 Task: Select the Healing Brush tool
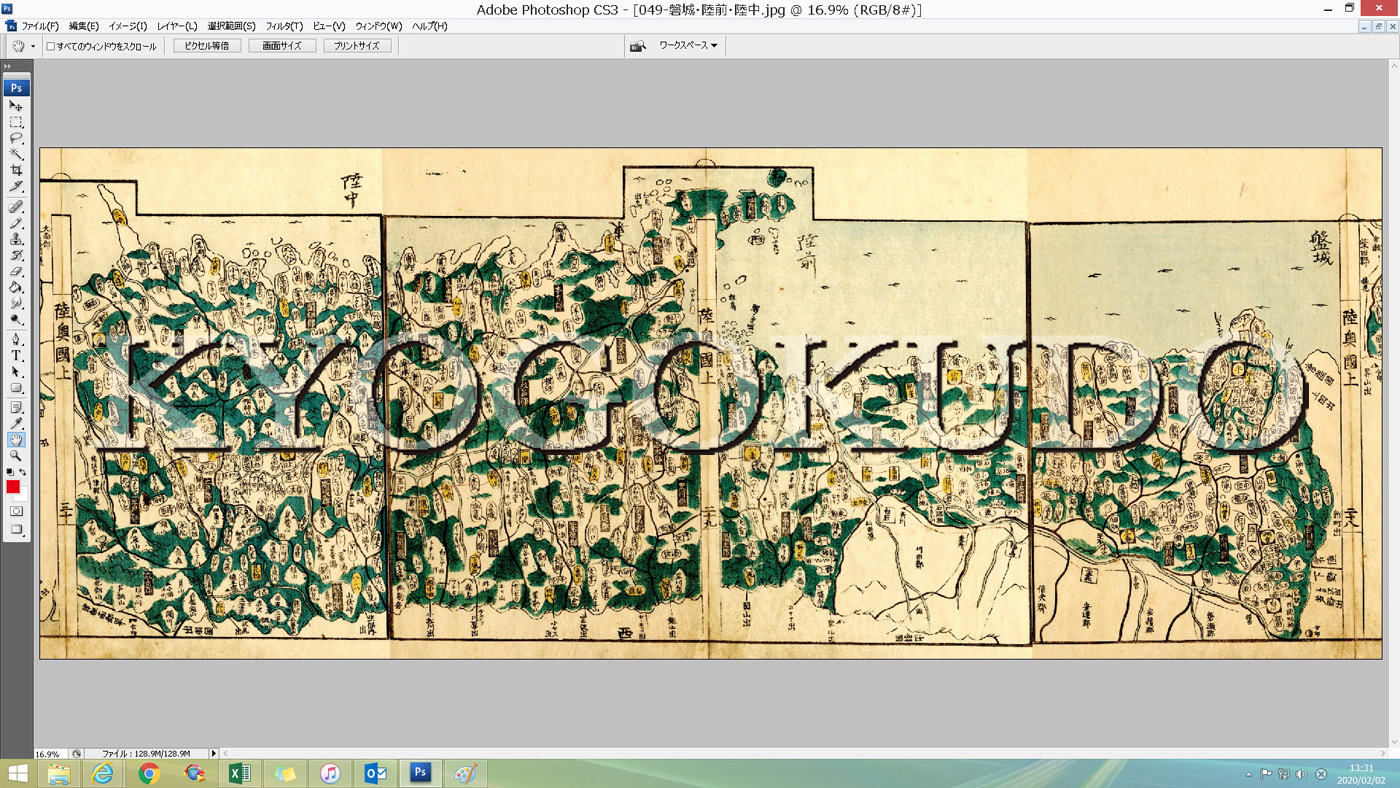tap(16, 207)
